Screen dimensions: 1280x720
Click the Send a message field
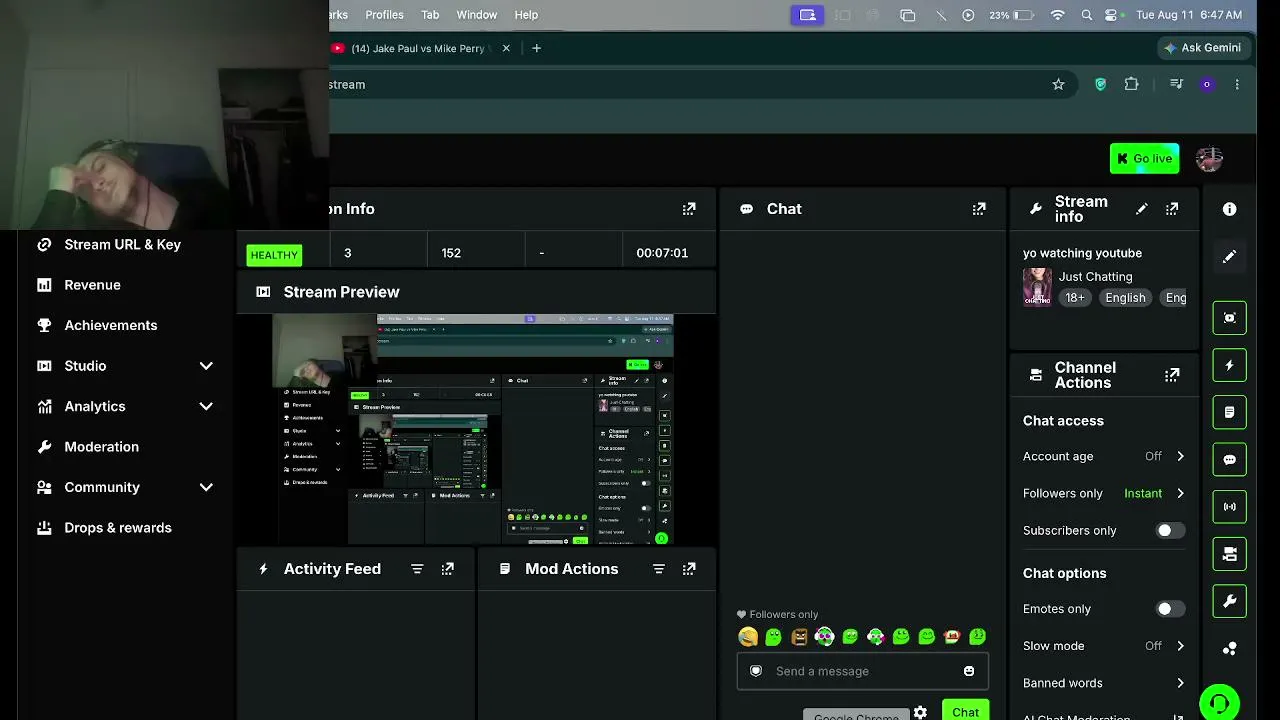point(862,671)
